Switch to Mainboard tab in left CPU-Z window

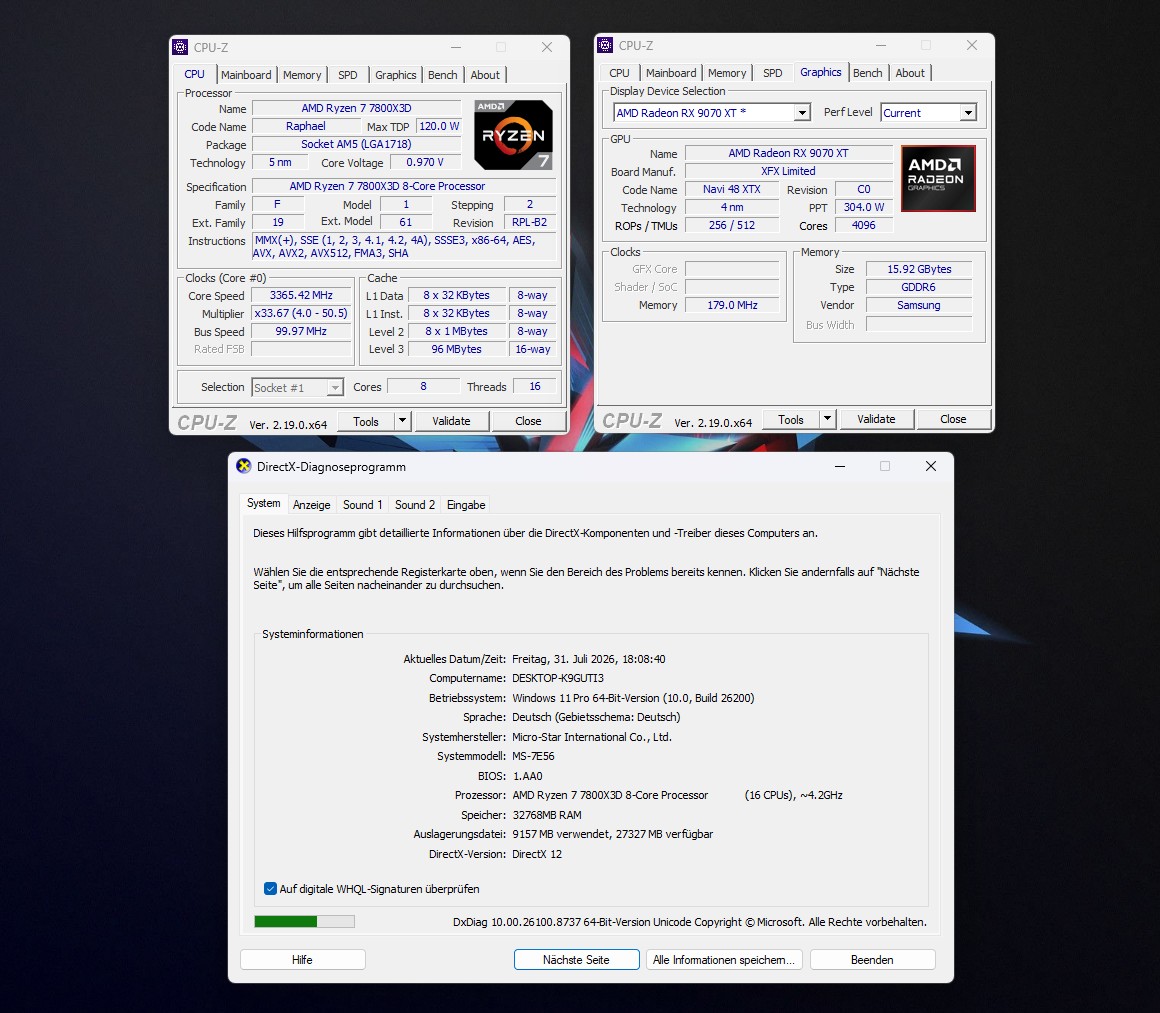246,75
